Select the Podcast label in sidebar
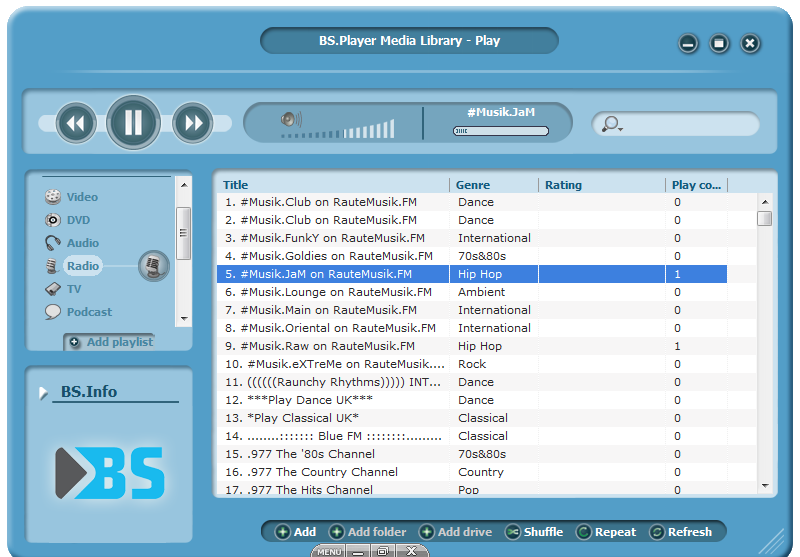The width and height of the screenshot is (800, 557). coord(89,312)
